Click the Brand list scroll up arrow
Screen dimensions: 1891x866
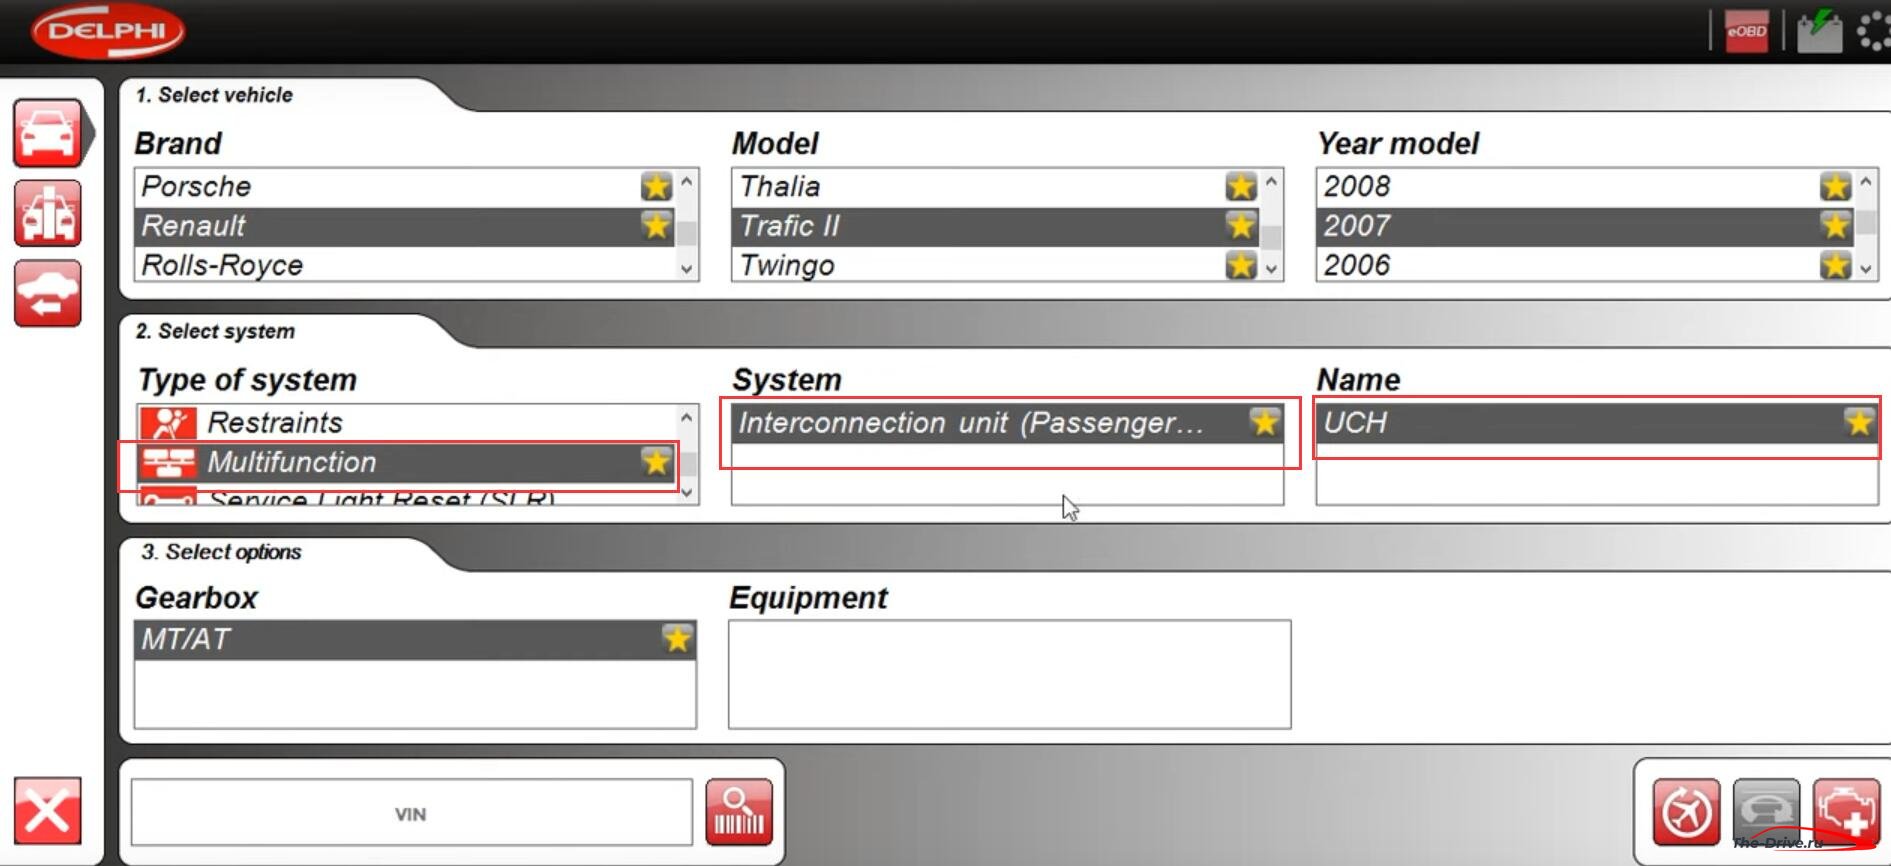(687, 182)
